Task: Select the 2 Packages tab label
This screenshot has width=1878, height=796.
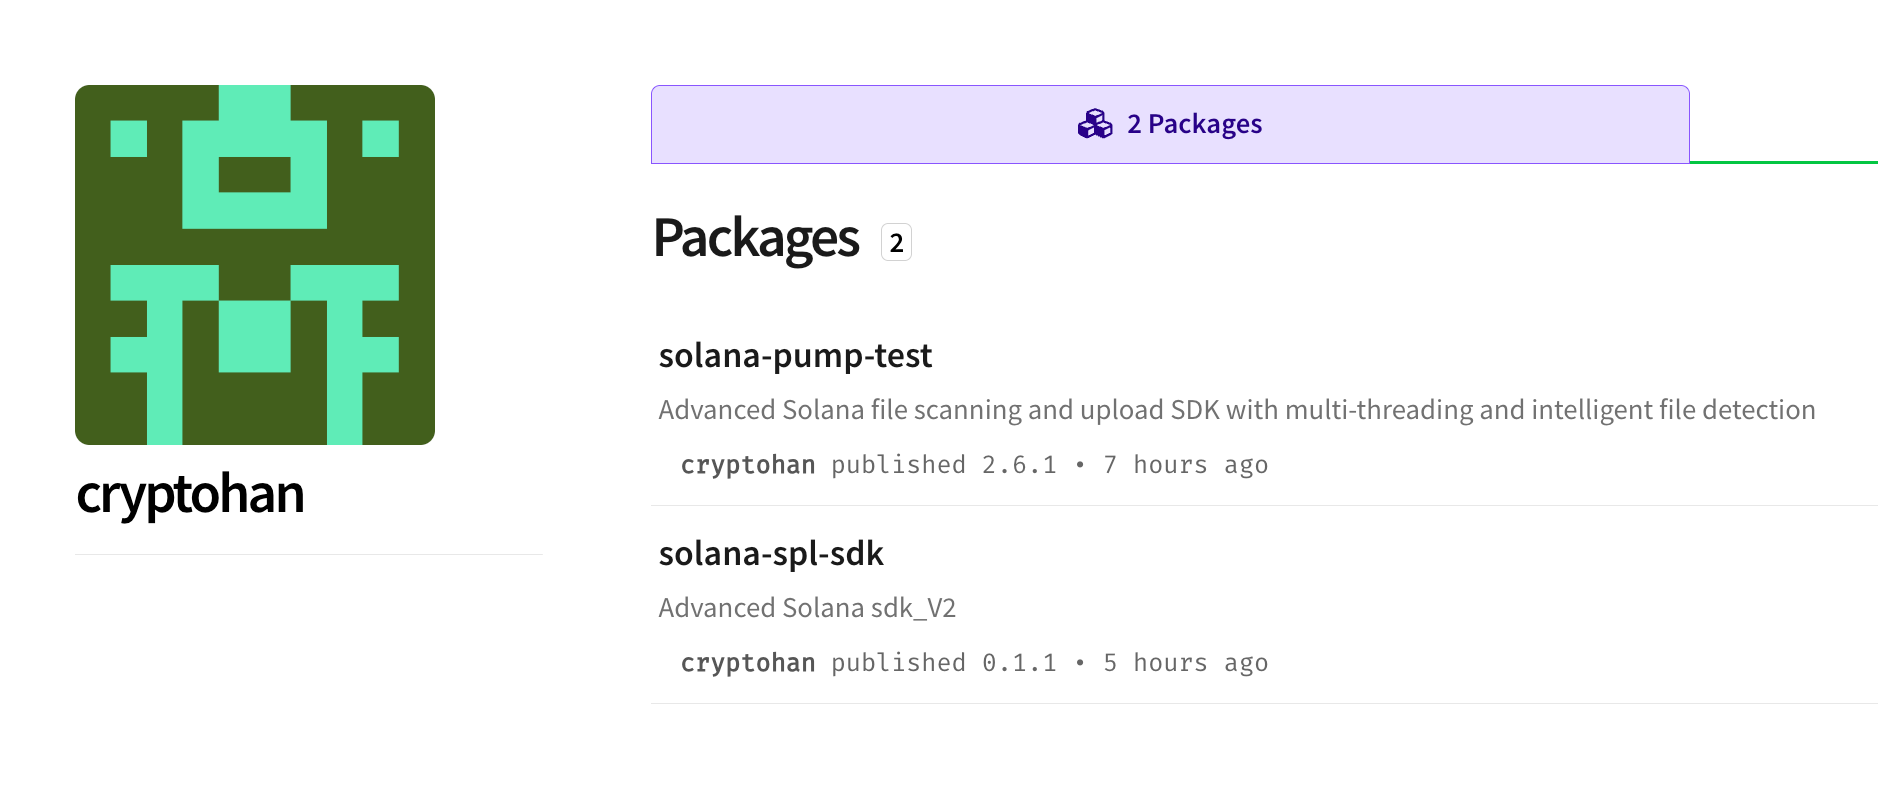Action: (1194, 124)
